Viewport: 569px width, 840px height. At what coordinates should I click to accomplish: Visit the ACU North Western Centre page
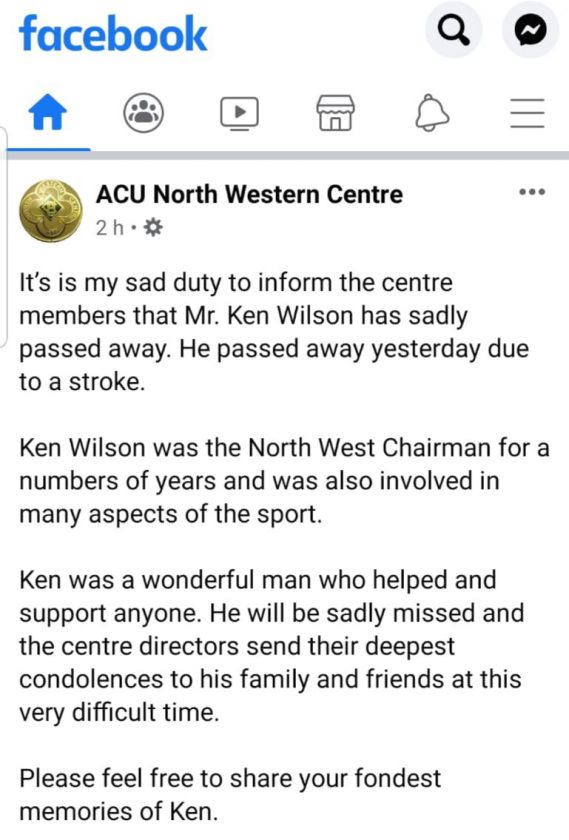(249, 194)
